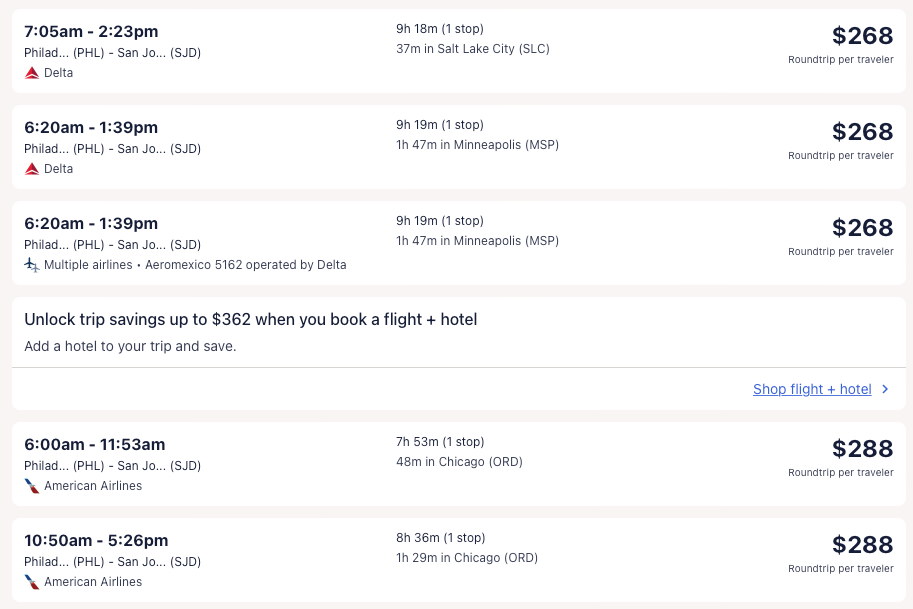Click Aeromexico 5162 operated by Delta text
The height and width of the screenshot is (609, 913).
click(246, 265)
